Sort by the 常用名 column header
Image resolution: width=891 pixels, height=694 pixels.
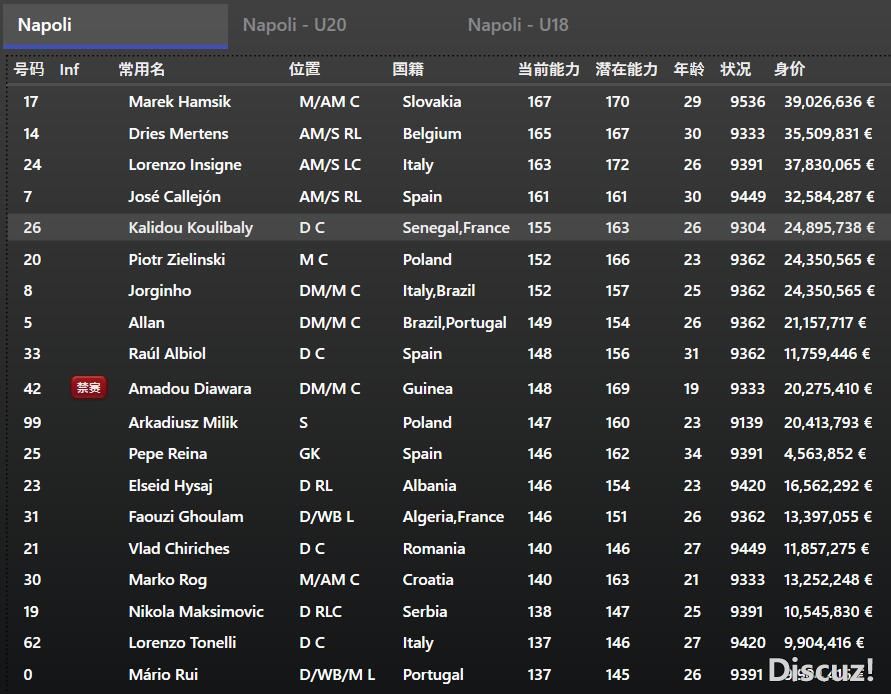coord(141,69)
